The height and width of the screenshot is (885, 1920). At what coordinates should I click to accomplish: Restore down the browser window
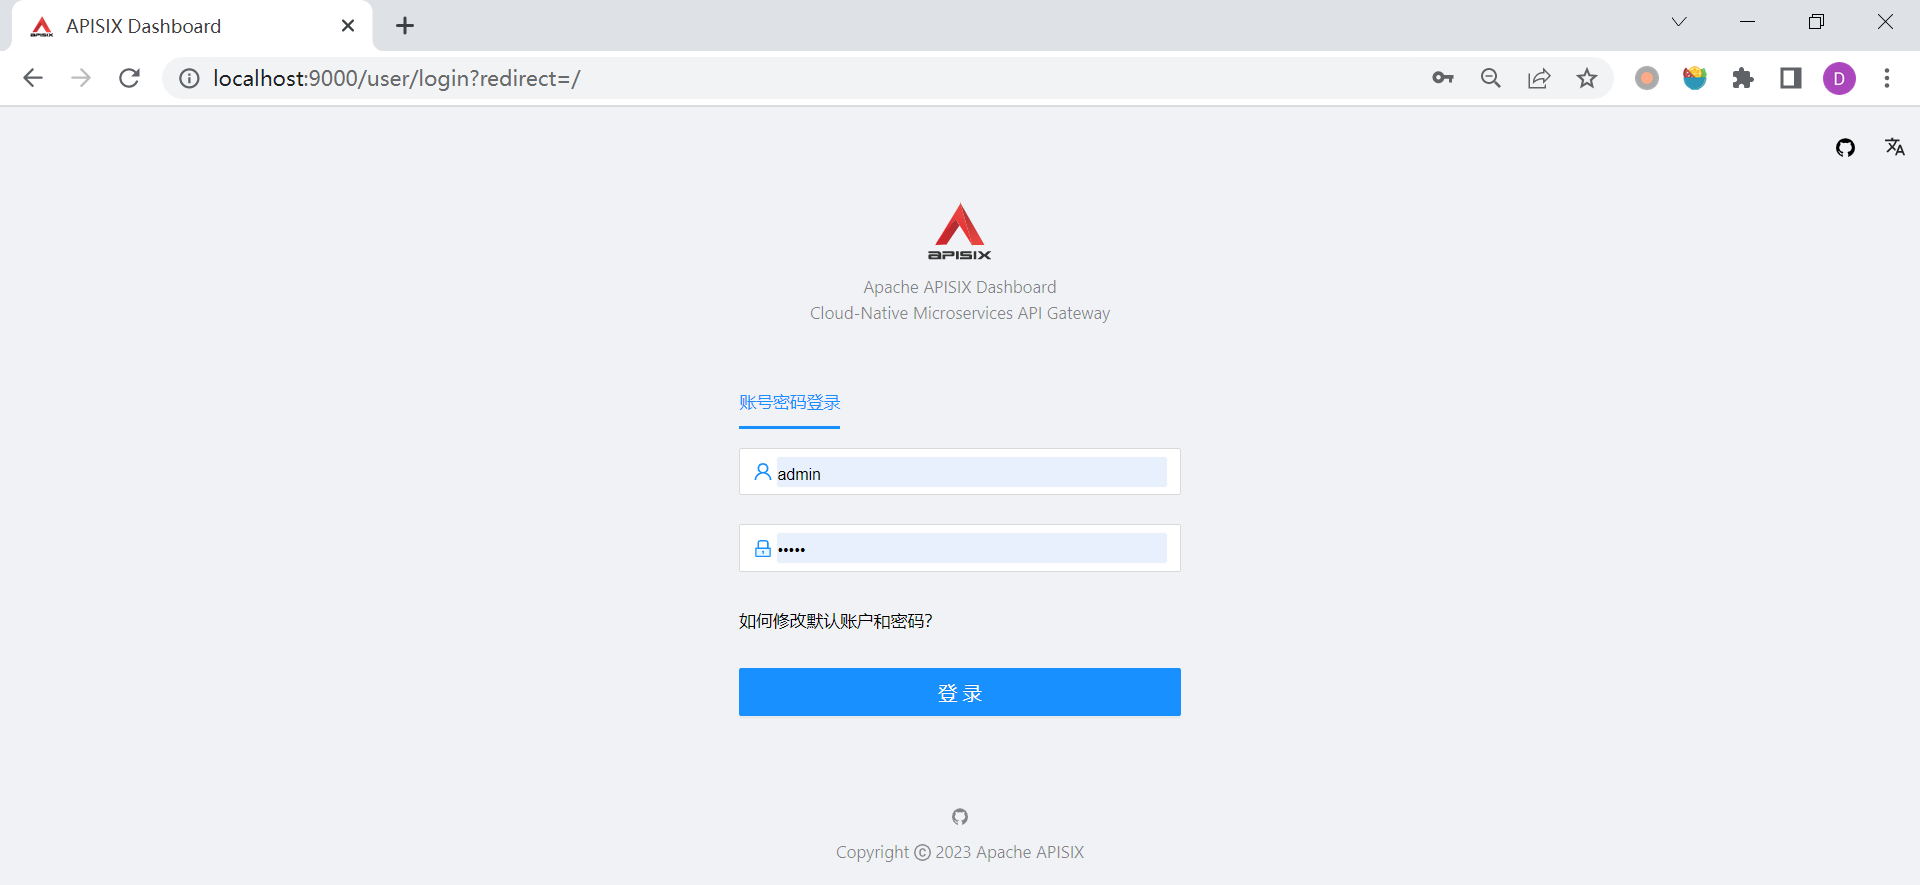1817,22
